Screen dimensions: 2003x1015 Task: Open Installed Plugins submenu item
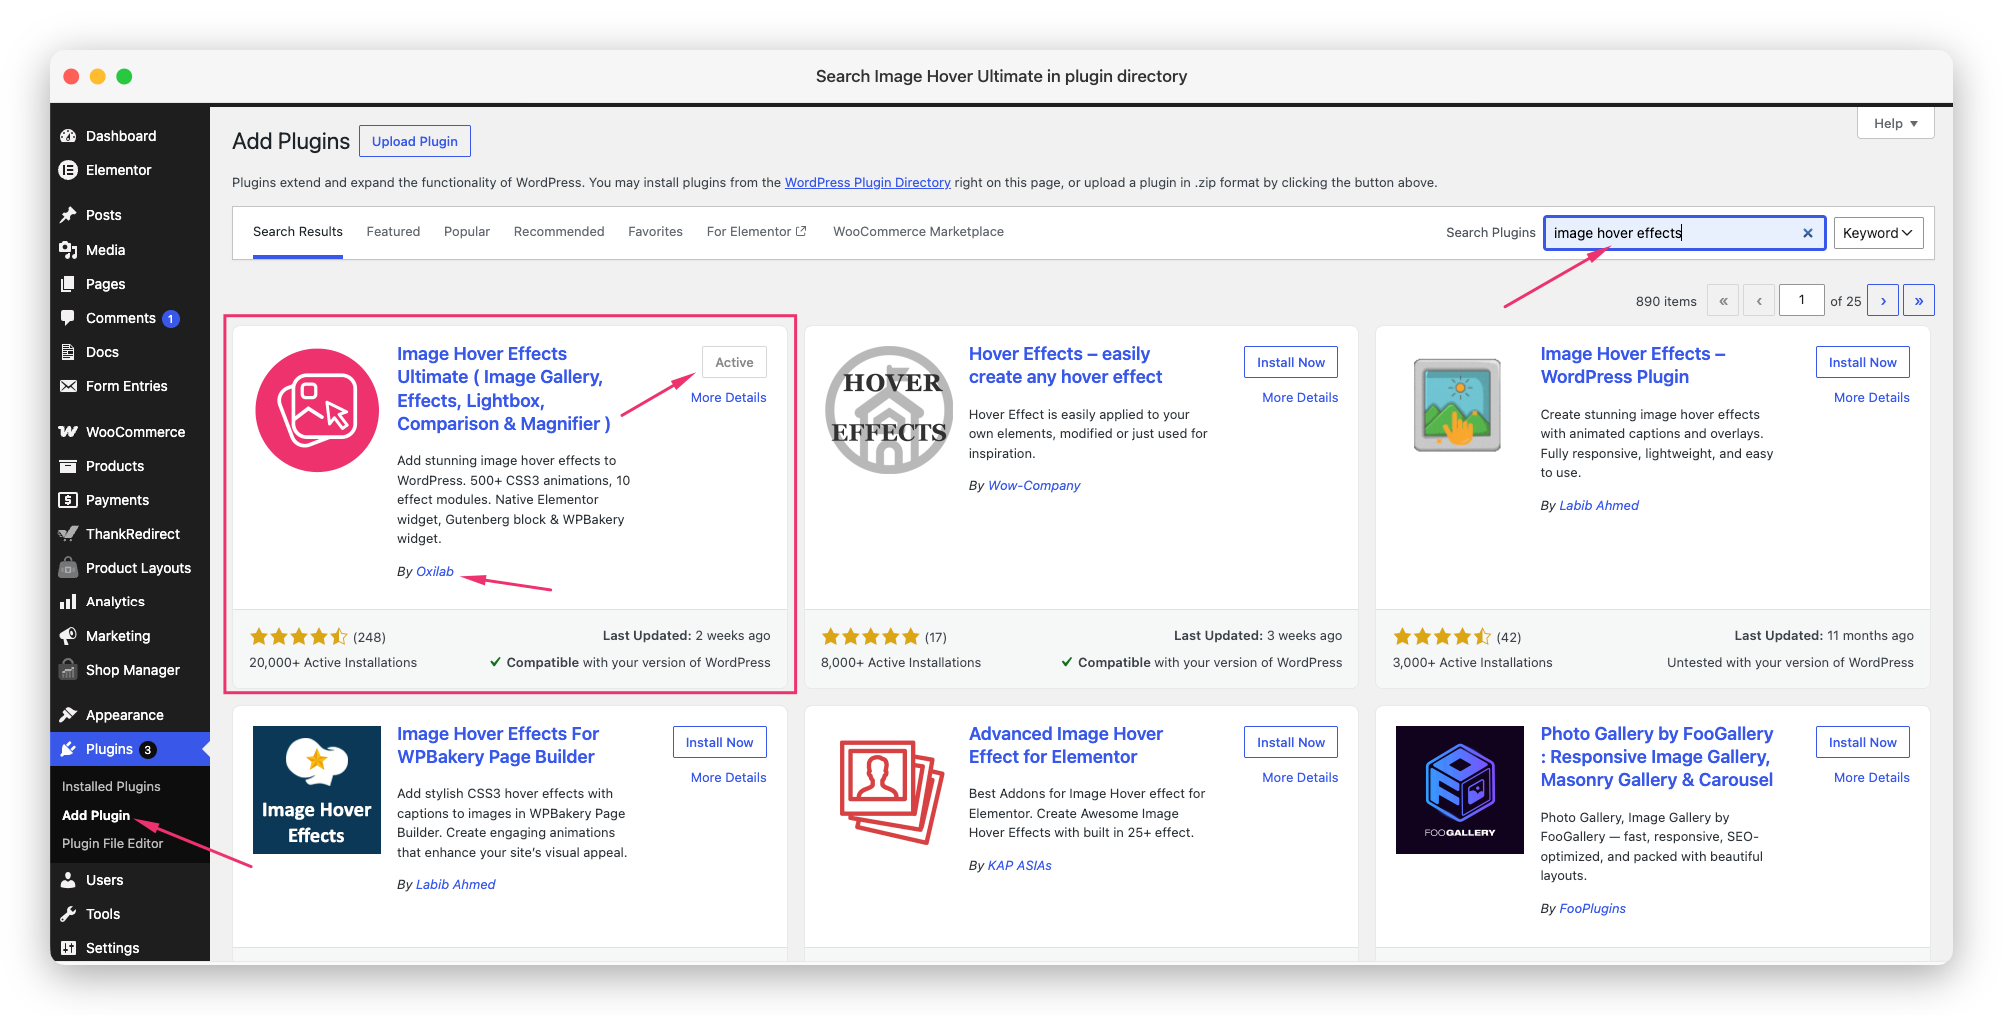[x=111, y=787]
